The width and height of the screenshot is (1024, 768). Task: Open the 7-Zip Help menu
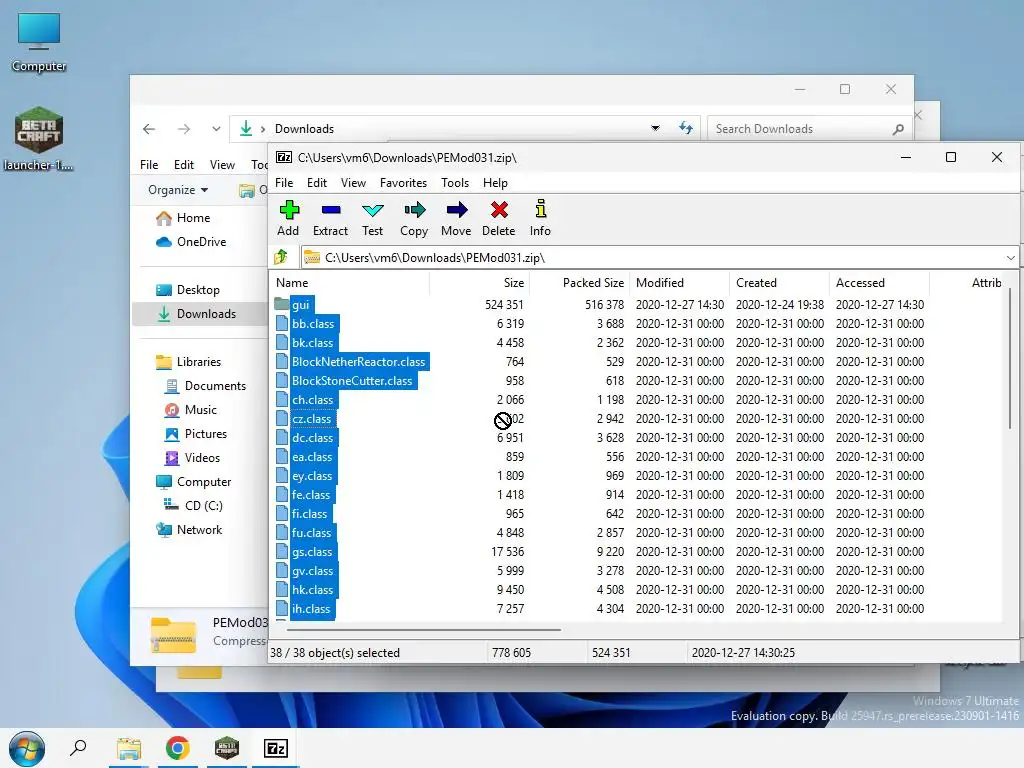[496, 183]
